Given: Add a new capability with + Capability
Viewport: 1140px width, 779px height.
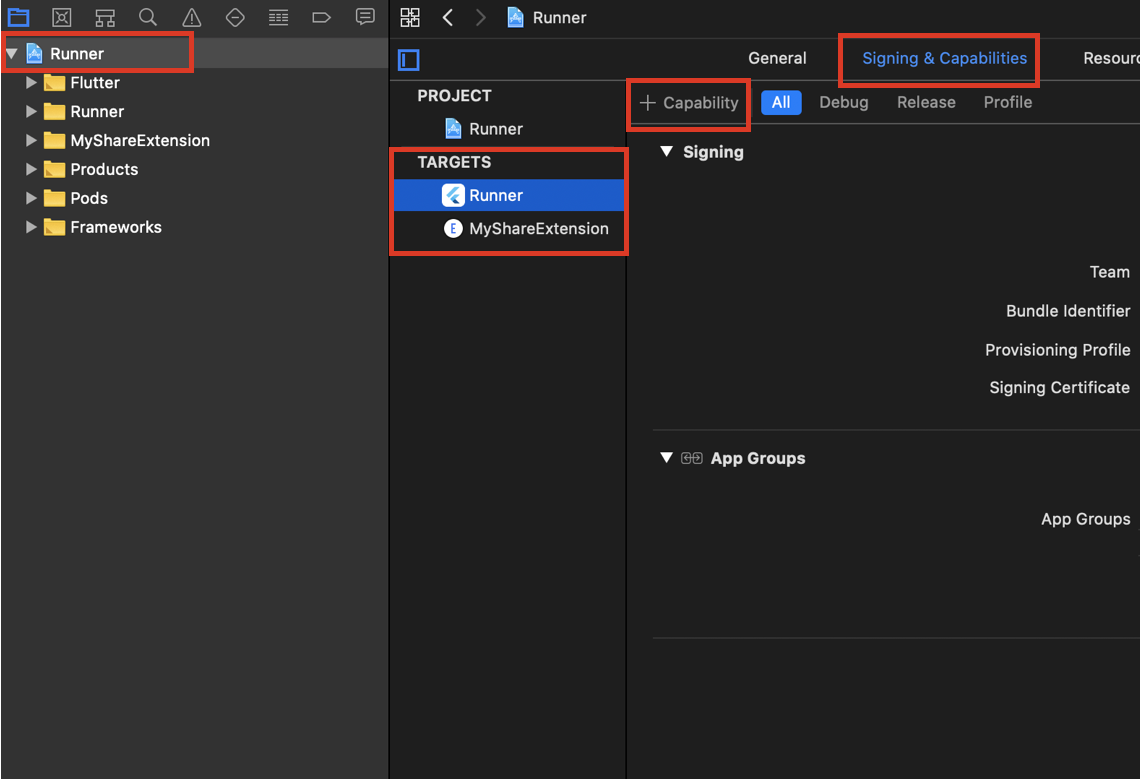Looking at the screenshot, I should tap(689, 103).
